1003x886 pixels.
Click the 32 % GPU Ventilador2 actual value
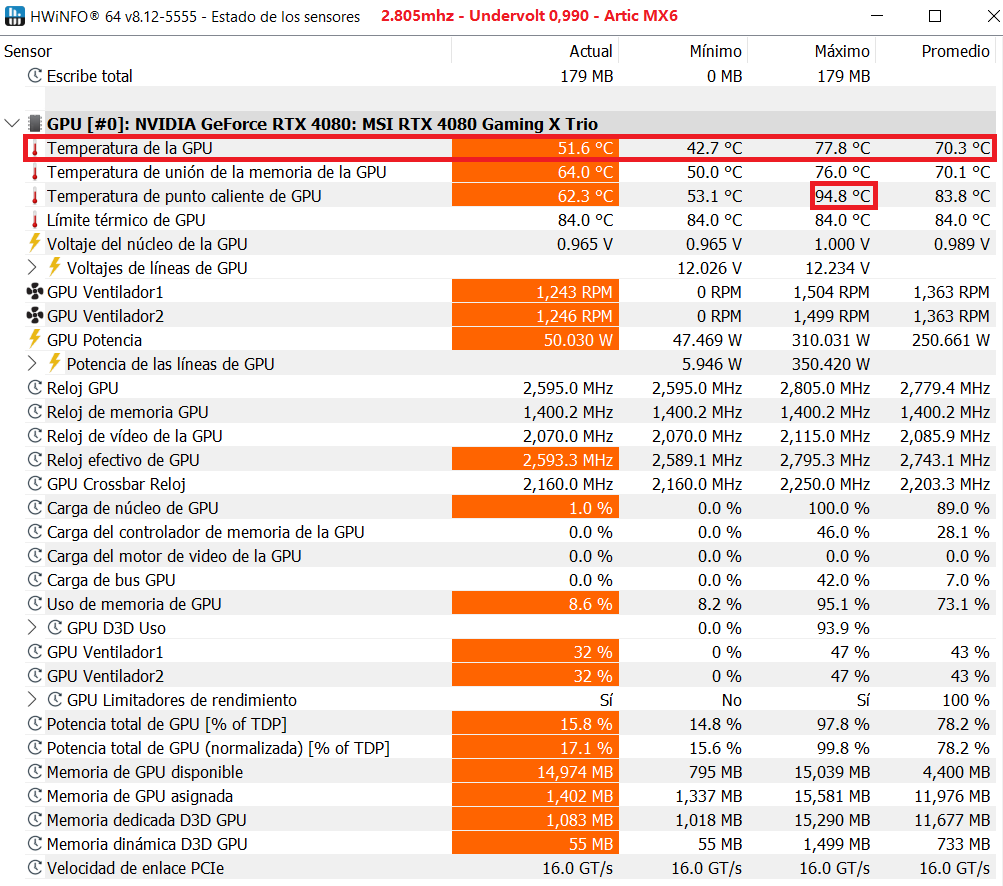[593, 676]
